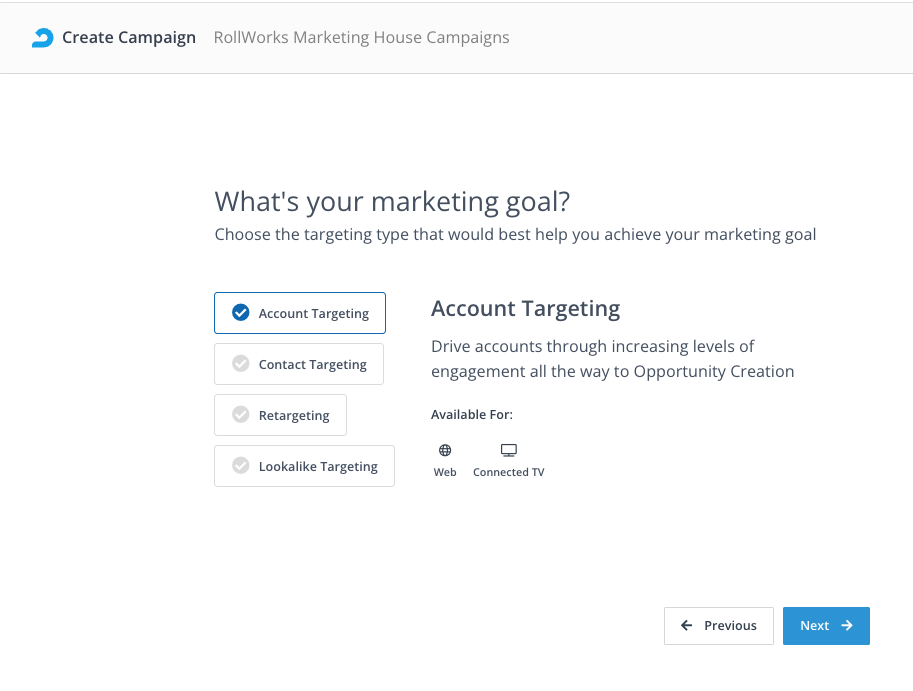Click the left arrow icon on Previous

pyautogui.click(x=687, y=626)
